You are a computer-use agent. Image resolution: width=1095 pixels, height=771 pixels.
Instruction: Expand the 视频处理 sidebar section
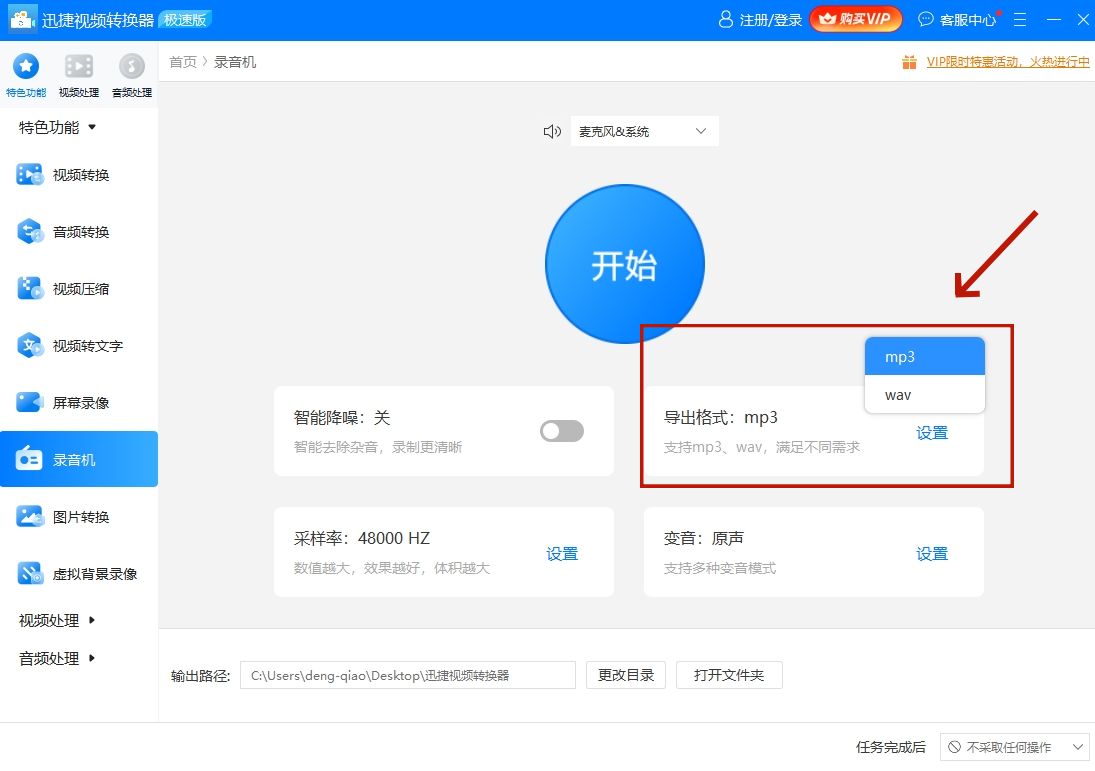coord(57,620)
